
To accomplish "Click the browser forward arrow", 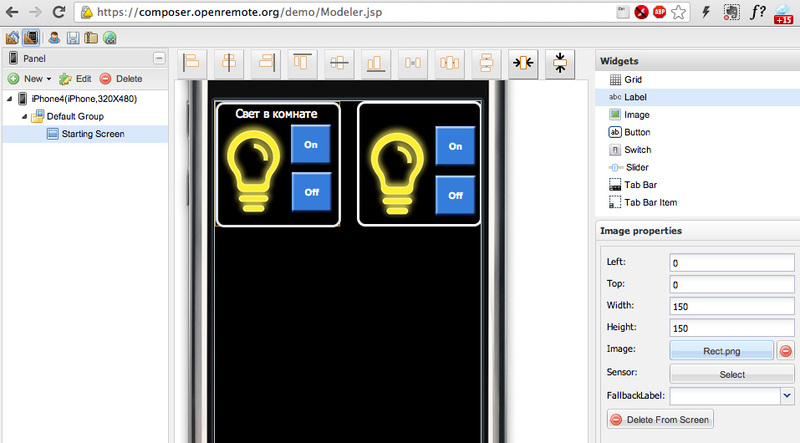I will [x=35, y=12].
